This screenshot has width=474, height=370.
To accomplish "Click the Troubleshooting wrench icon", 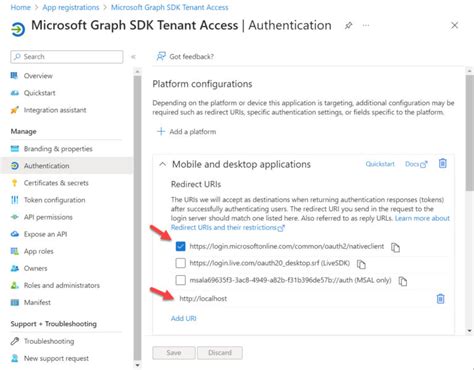I will [x=15, y=341].
